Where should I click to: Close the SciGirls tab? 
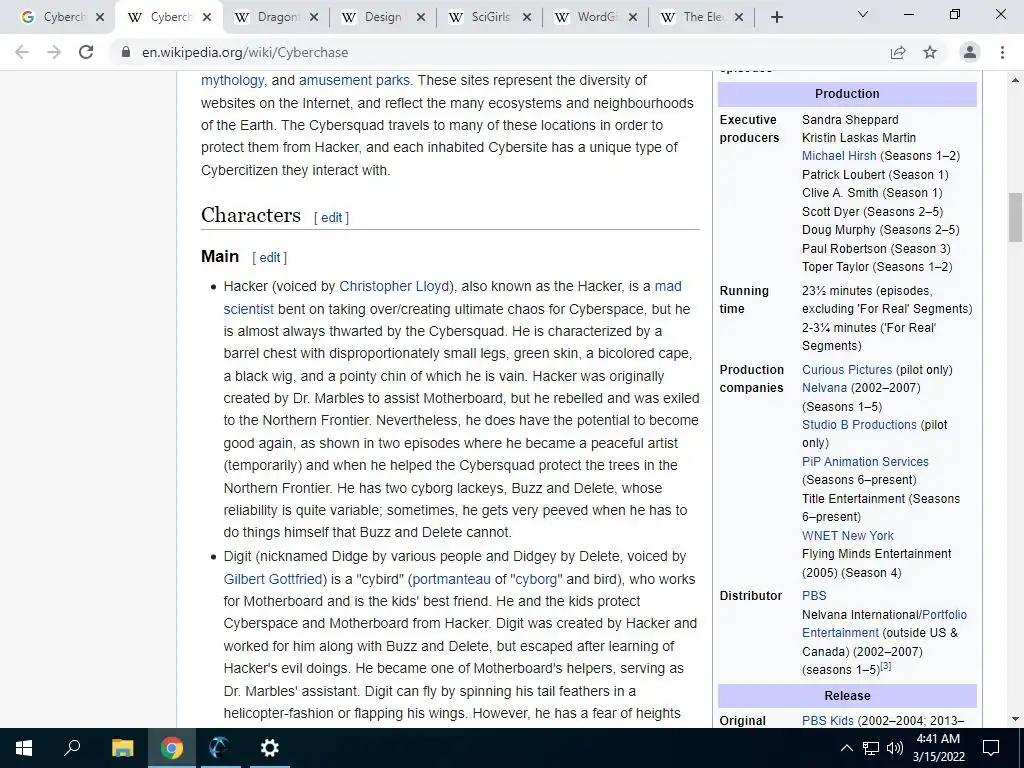527,18
